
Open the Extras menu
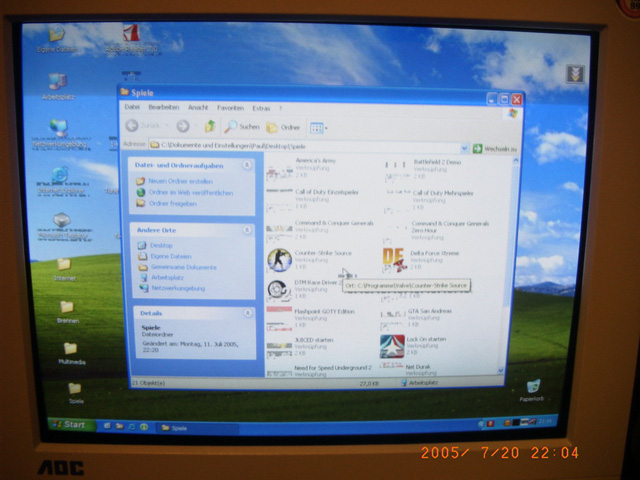pyautogui.click(x=261, y=109)
